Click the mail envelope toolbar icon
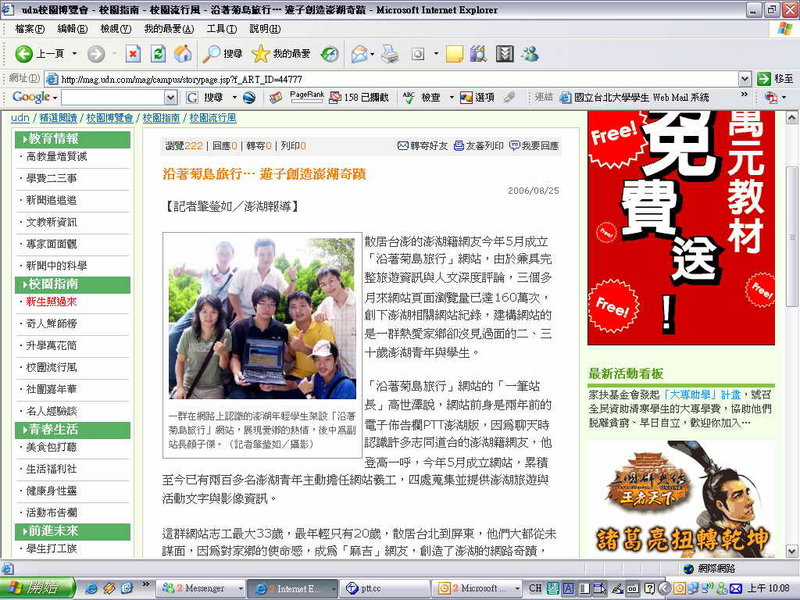This screenshot has height=600, width=800. (359, 53)
